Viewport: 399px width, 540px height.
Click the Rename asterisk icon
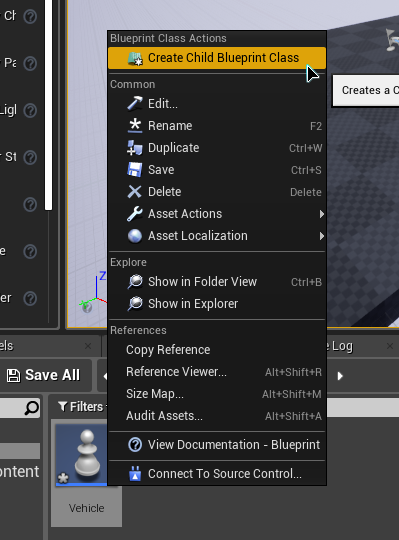tap(135, 126)
